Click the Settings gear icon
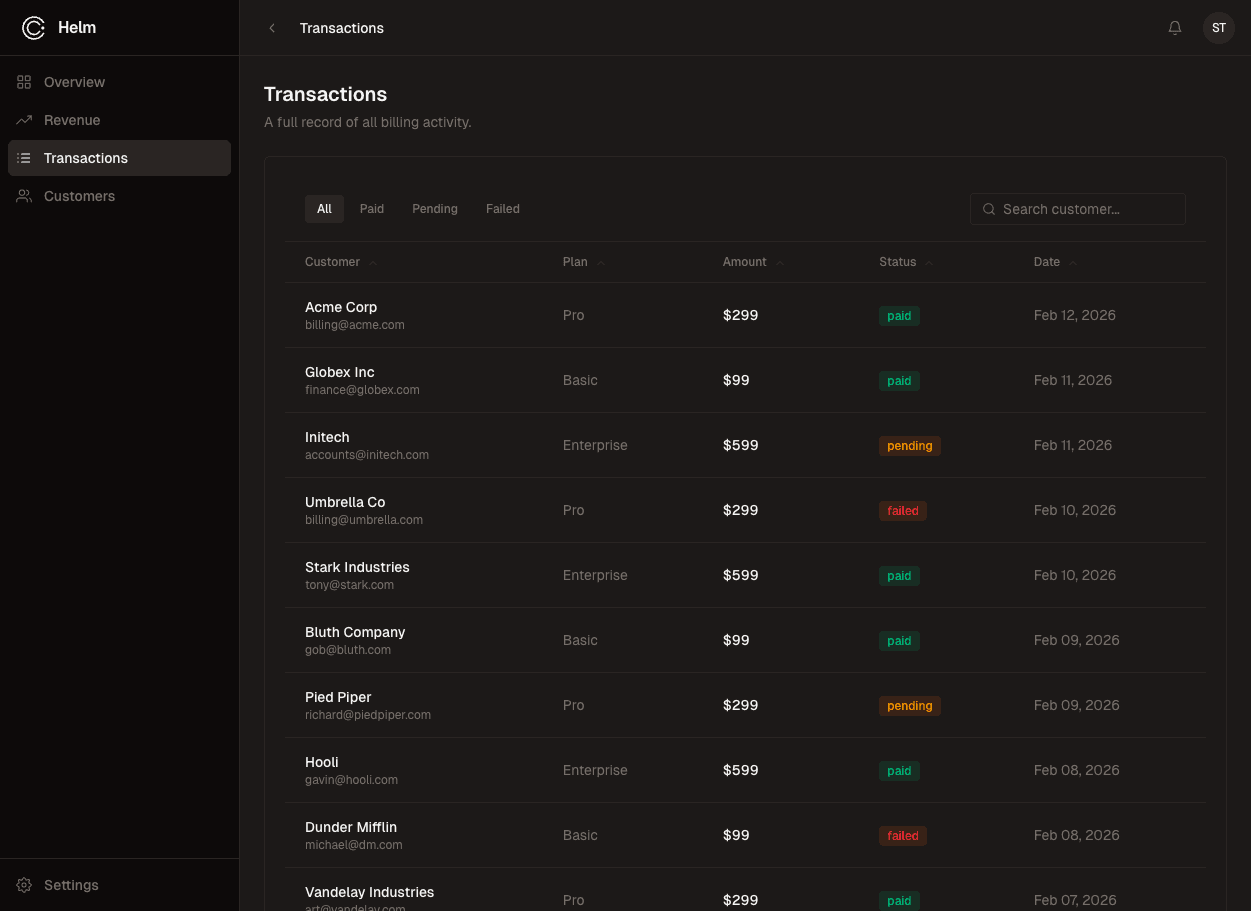 click(x=24, y=885)
